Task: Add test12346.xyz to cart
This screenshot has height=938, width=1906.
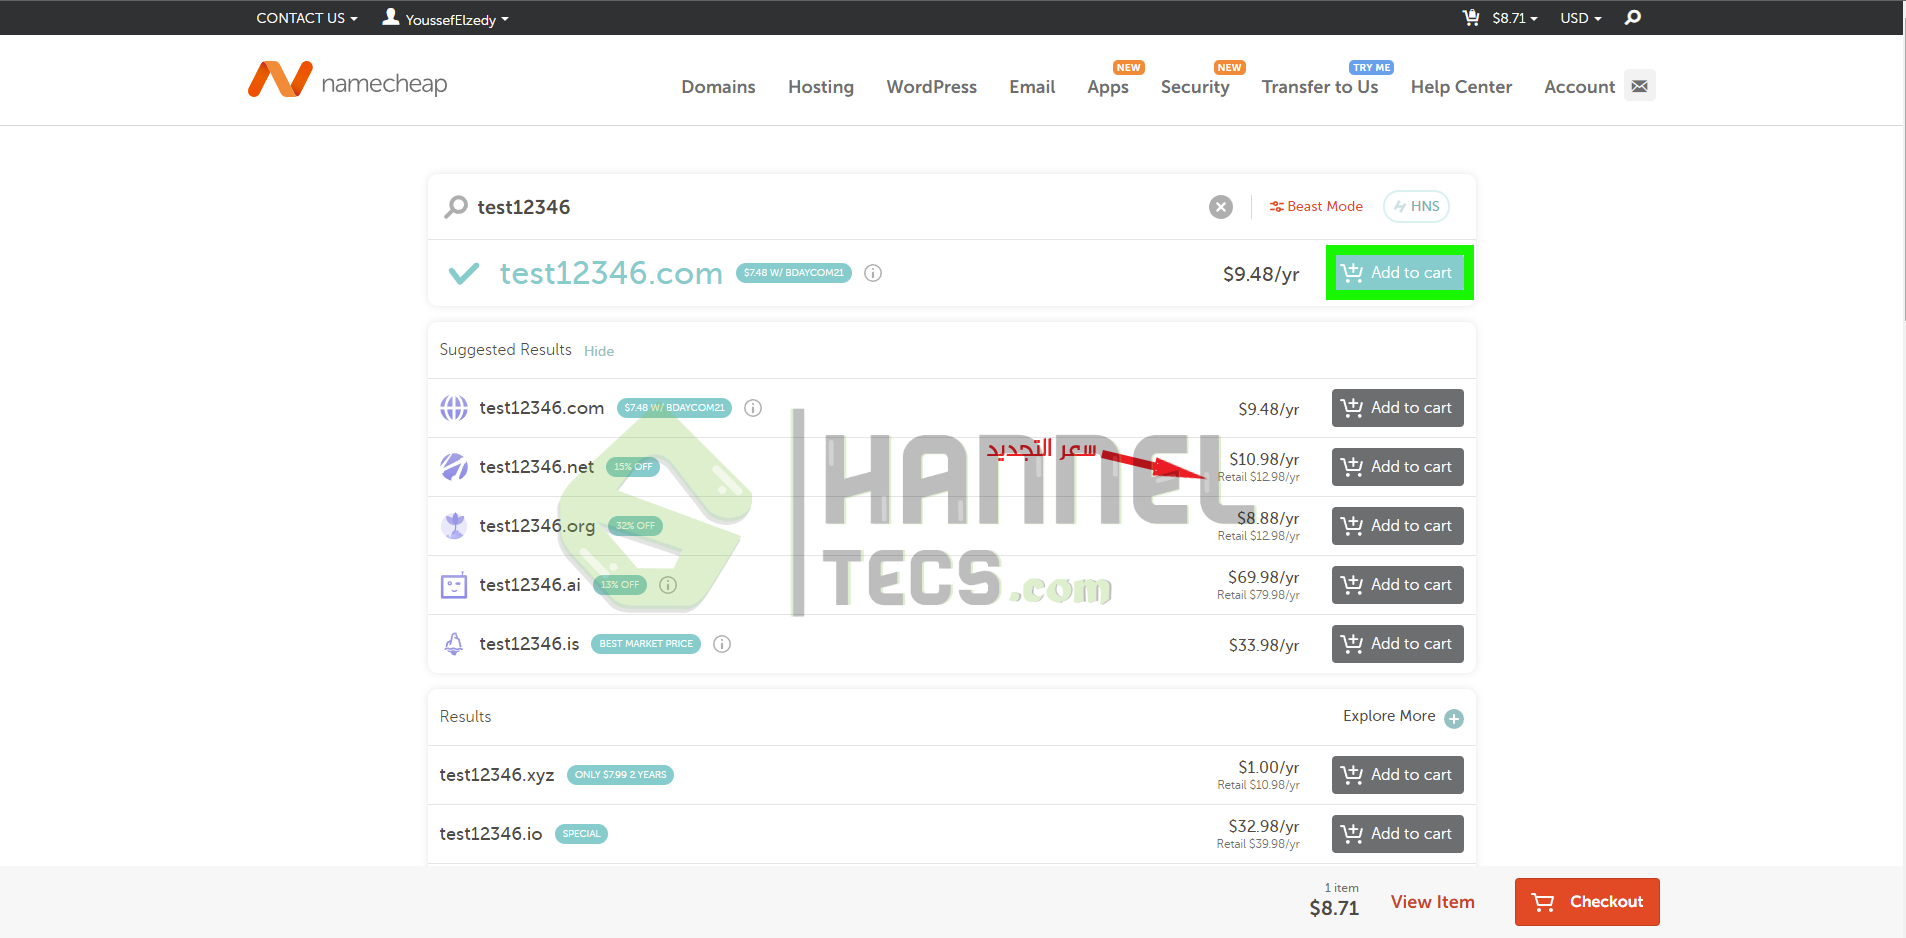Action: pyautogui.click(x=1397, y=775)
